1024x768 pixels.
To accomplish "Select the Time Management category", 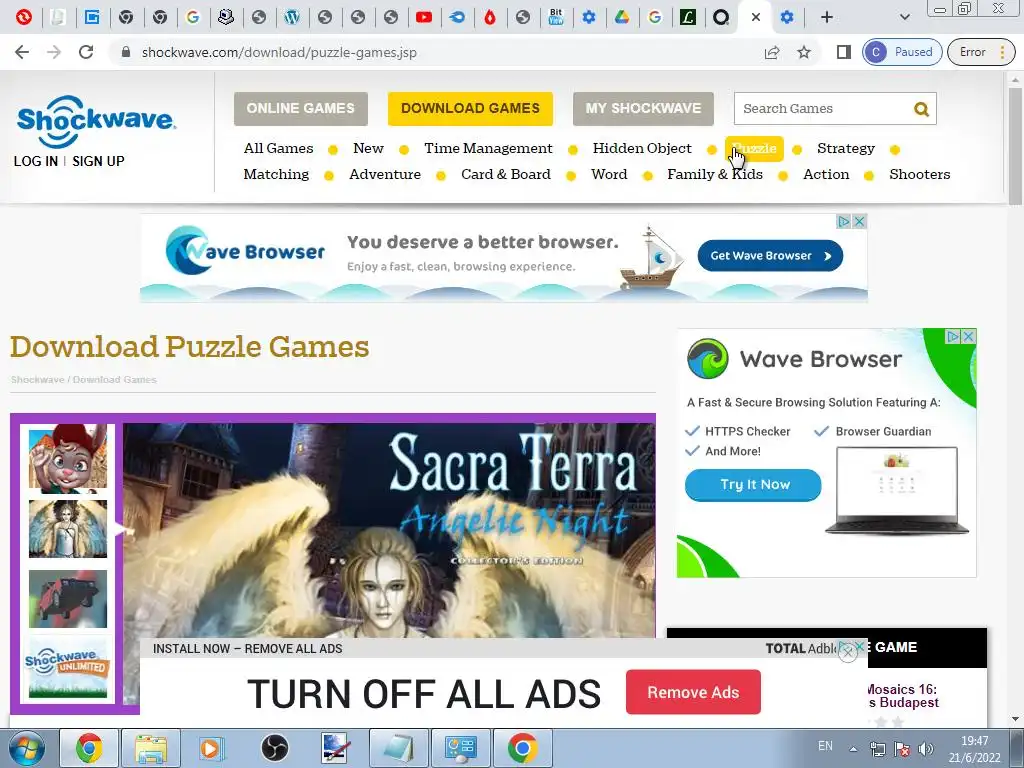I will point(488,148).
